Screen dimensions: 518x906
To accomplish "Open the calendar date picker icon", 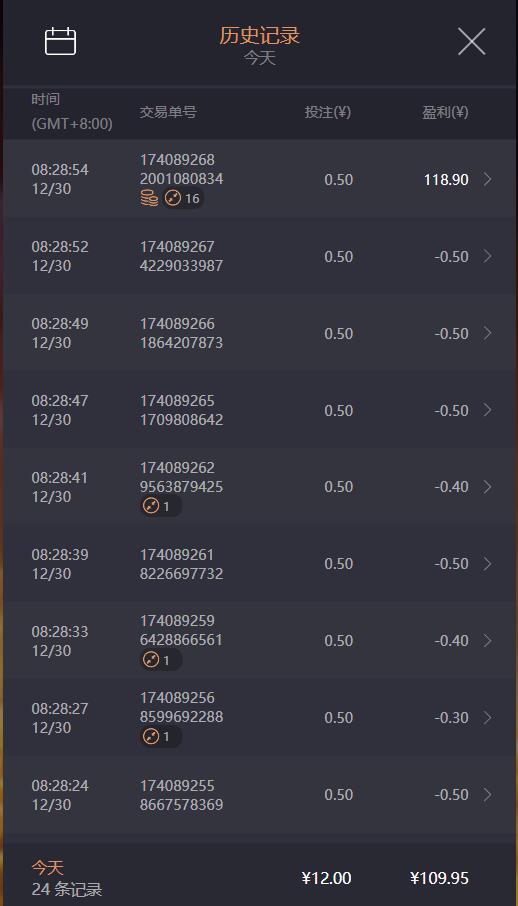I will (61, 41).
